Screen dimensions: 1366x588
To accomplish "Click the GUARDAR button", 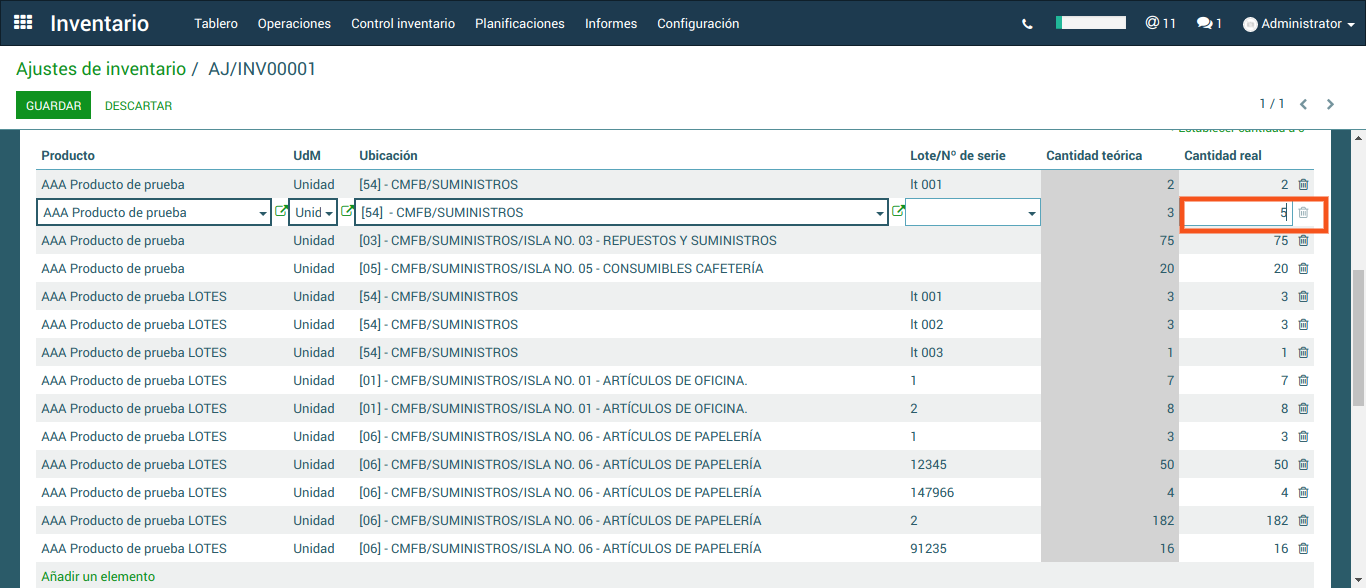I will pos(53,105).
